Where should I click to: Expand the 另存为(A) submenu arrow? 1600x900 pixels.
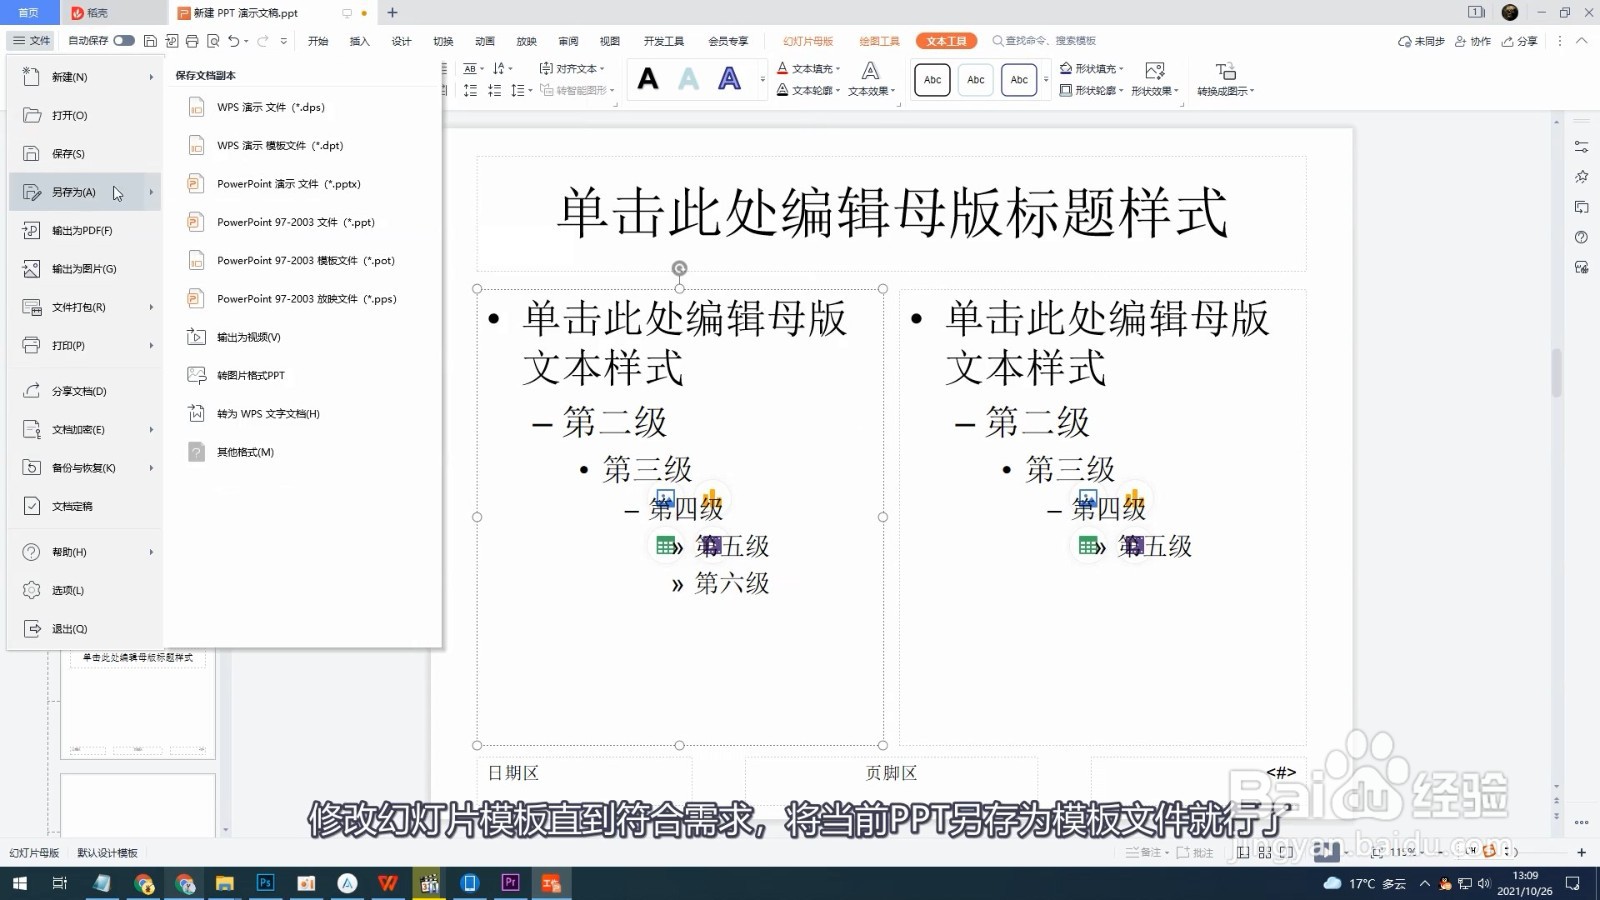(151, 192)
